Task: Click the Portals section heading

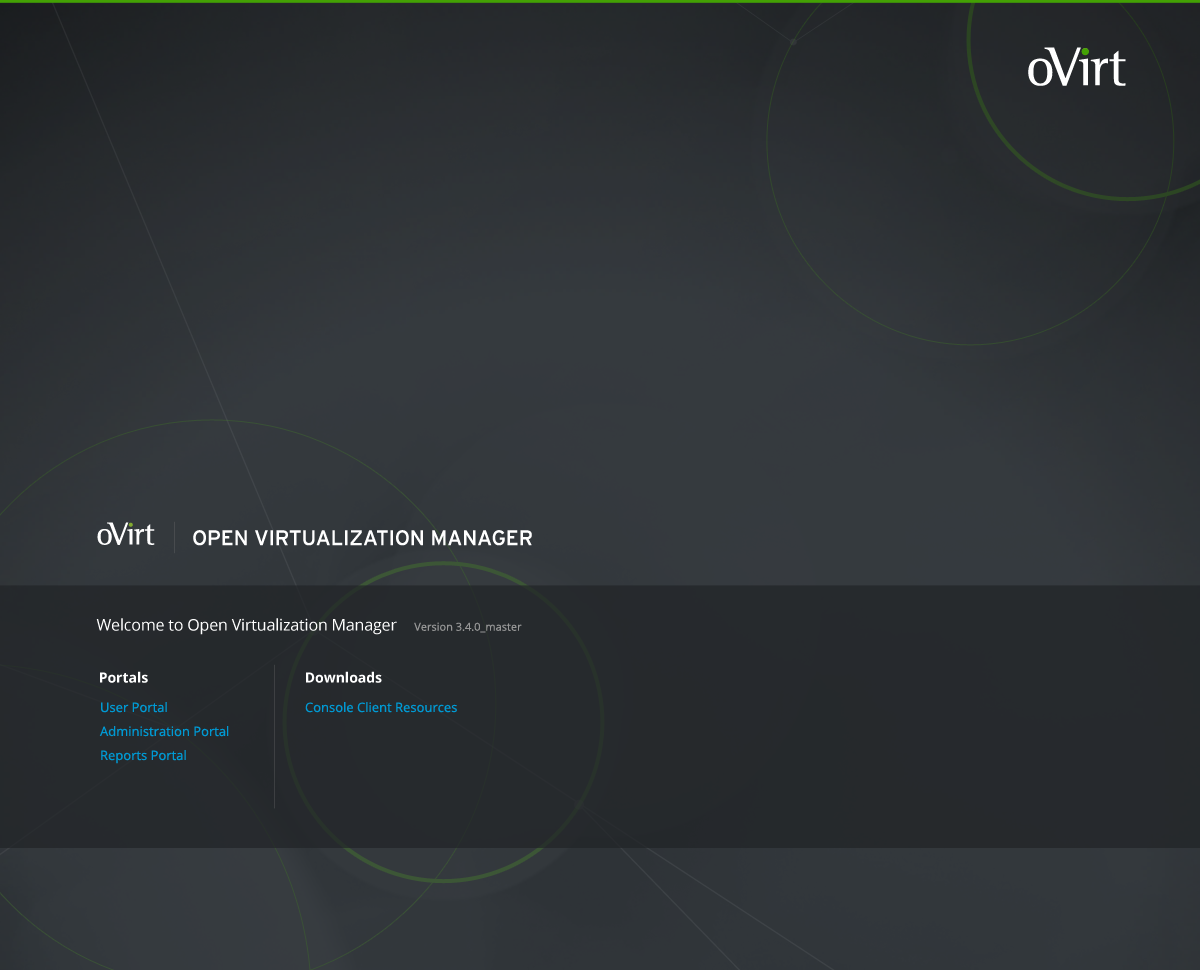Action: click(123, 677)
